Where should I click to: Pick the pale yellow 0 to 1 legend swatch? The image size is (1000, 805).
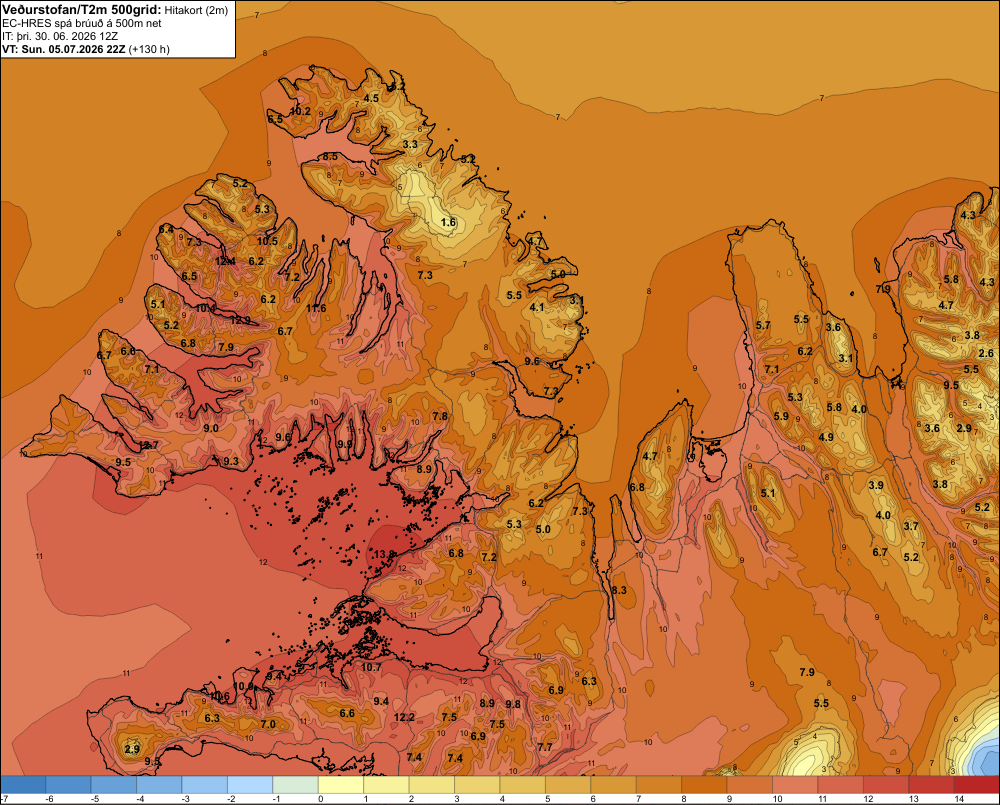[341, 785]
